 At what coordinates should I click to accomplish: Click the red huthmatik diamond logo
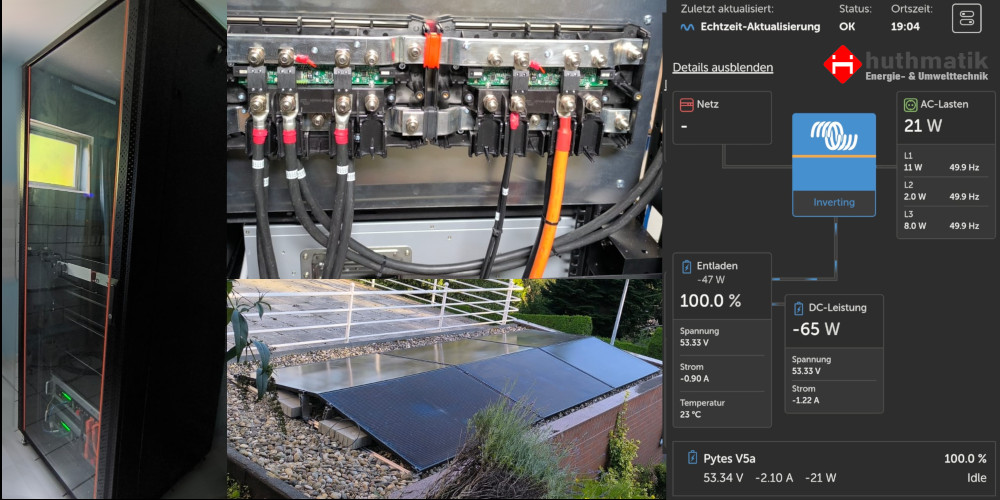click(842, 64)
